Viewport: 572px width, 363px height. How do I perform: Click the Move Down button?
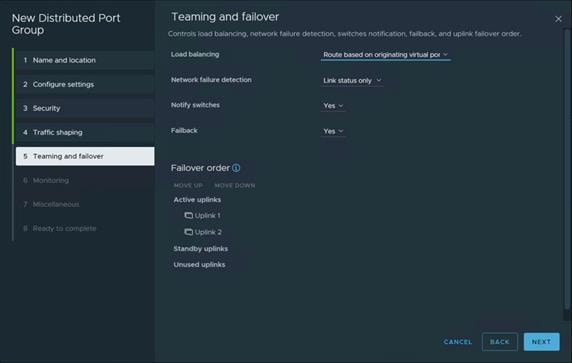[235, 185]
